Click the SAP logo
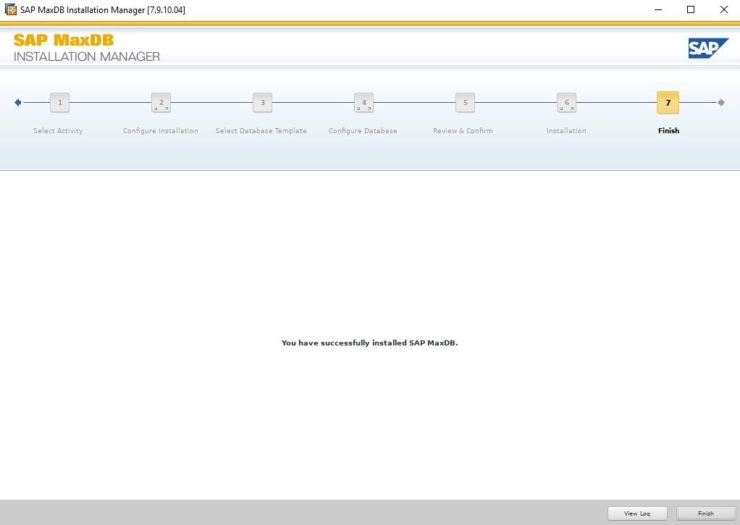740x525 pixels. [708, 48]
